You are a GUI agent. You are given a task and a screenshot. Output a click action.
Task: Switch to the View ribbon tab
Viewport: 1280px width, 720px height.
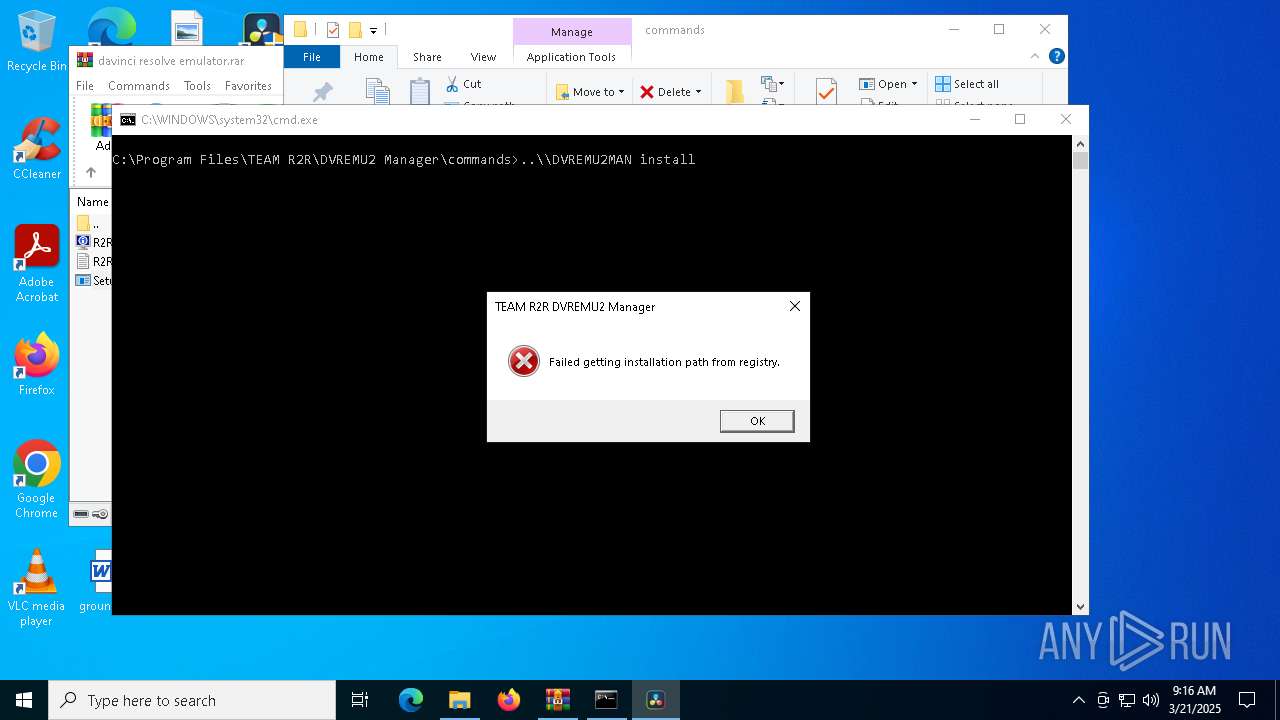pyautogui.click(x=483, y=57)
